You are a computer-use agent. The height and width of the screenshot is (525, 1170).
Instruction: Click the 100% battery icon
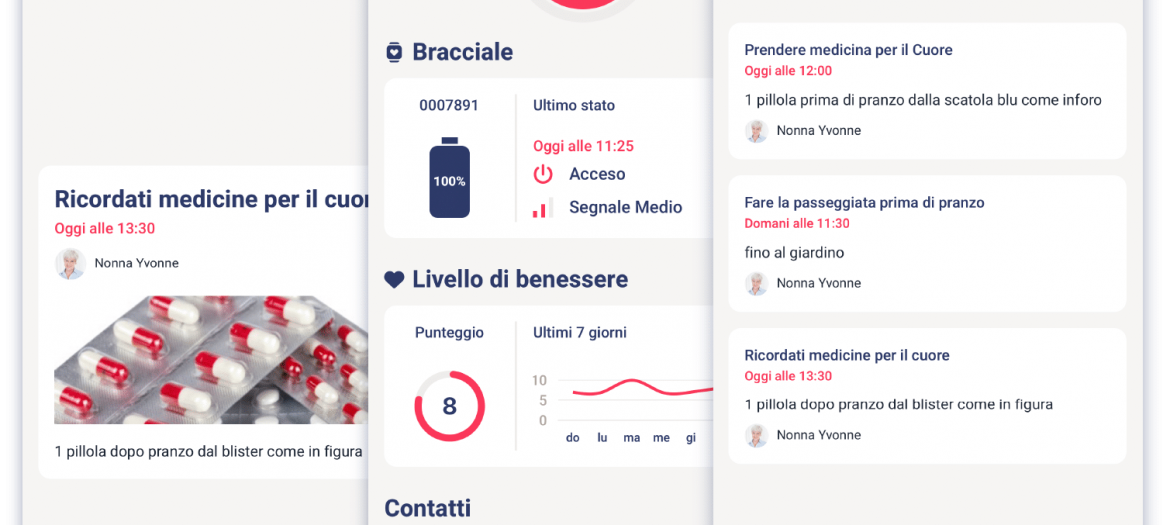click(449, 177)
